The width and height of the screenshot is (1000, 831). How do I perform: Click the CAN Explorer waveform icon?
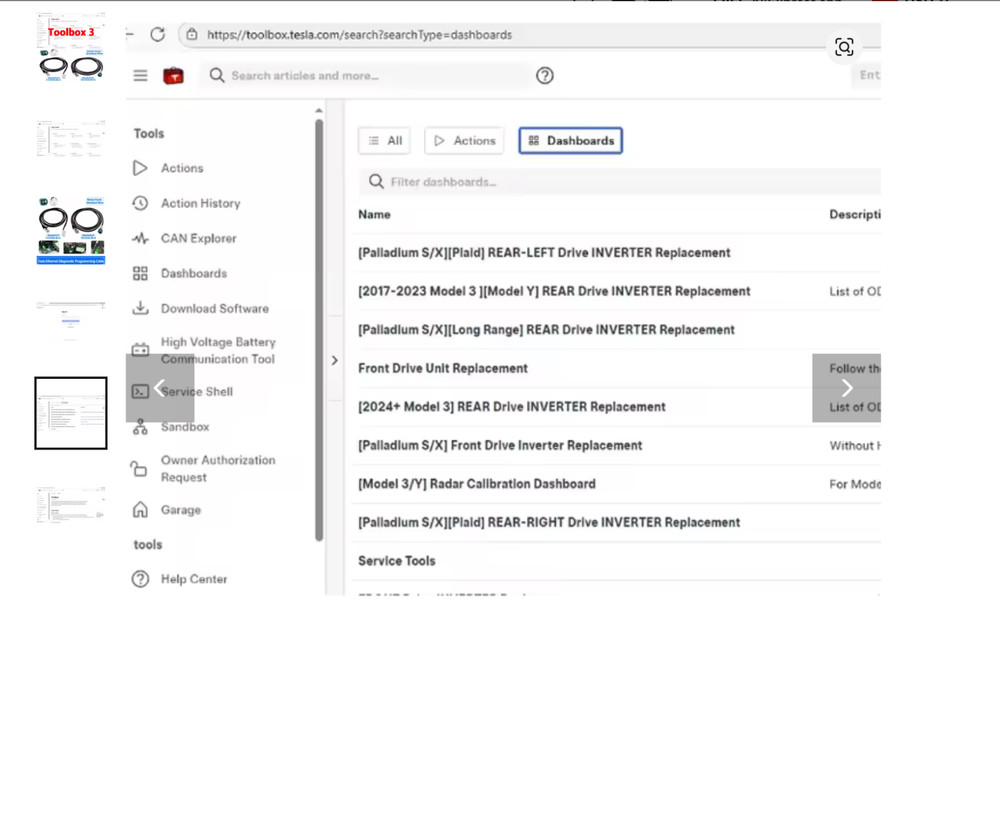click(140, 239)
